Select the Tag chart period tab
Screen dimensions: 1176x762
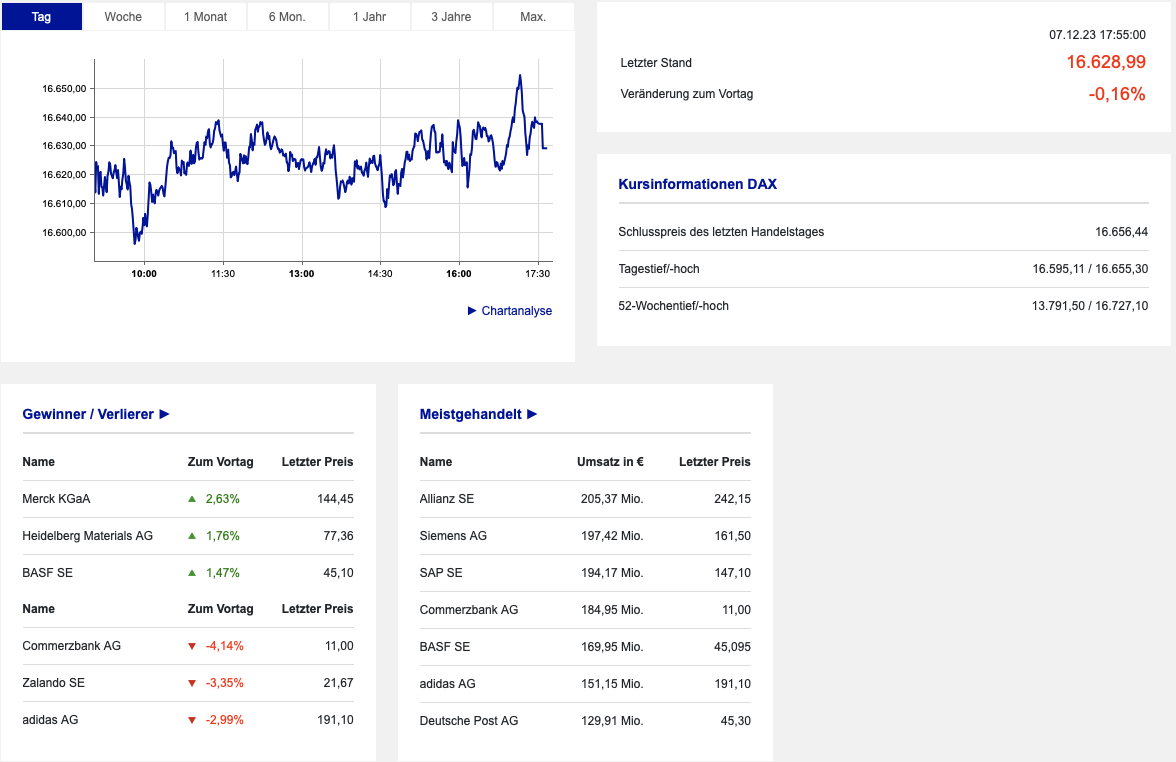tap(41, 17)
